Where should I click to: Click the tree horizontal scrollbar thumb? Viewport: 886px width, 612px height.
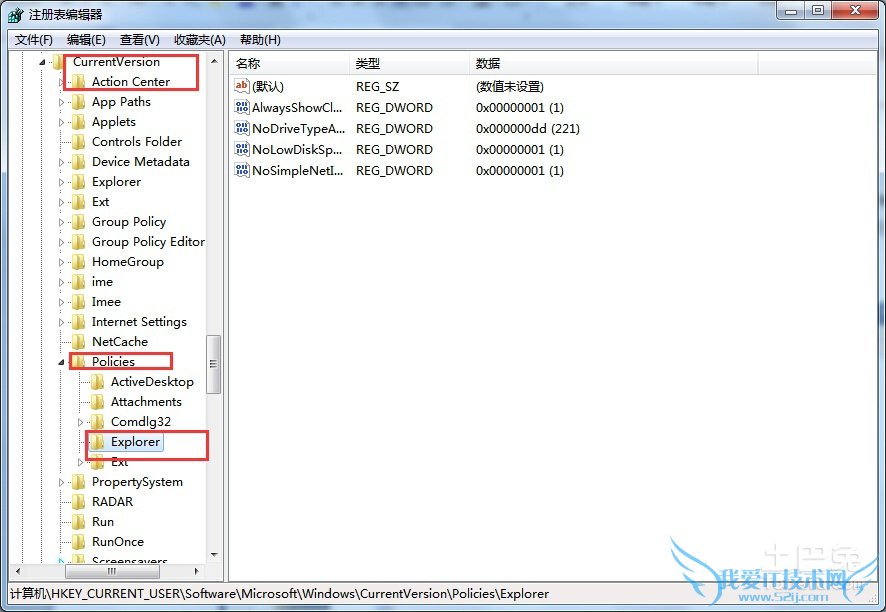112,571
